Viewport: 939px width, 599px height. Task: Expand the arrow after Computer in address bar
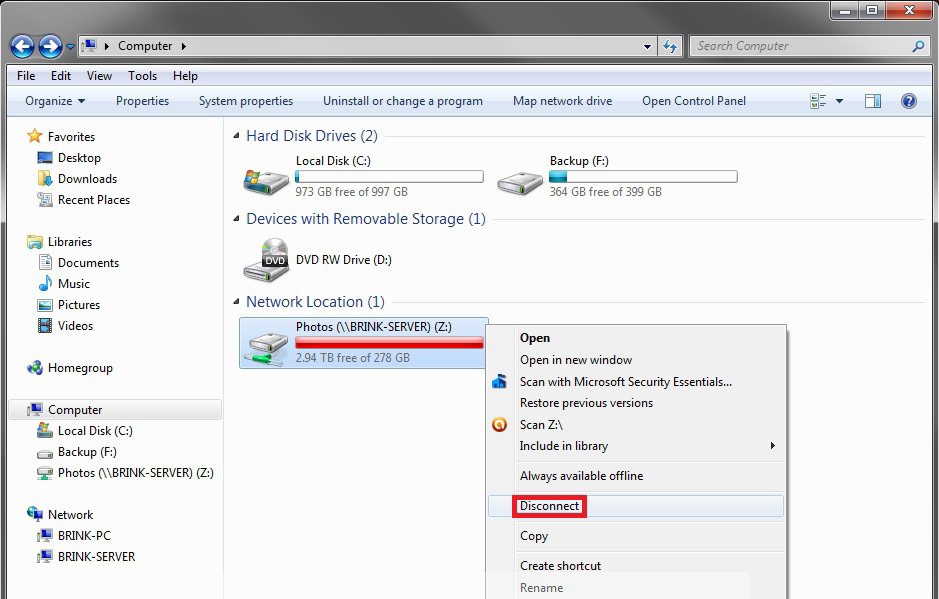(183, 46)
